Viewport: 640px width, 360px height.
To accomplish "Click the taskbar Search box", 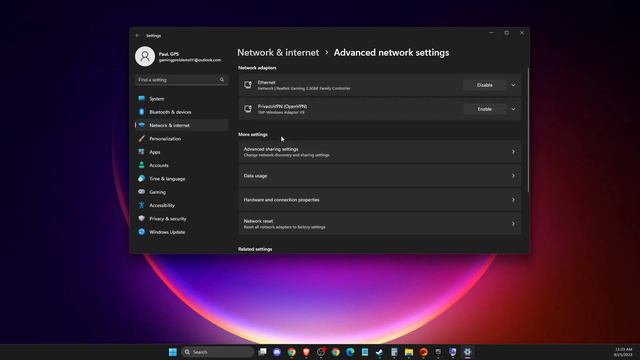I will tap(218, 352).
